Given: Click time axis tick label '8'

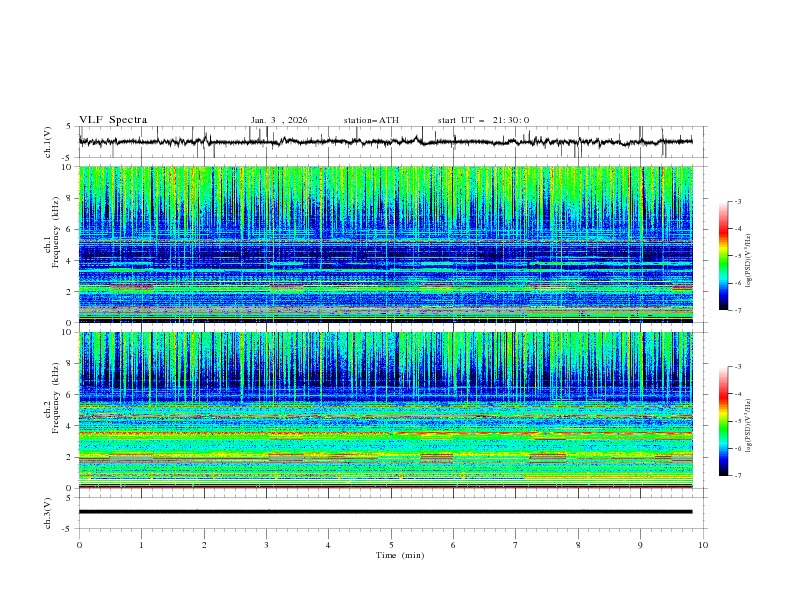Looking at the screenshot, I should click(x=578, y=545).
